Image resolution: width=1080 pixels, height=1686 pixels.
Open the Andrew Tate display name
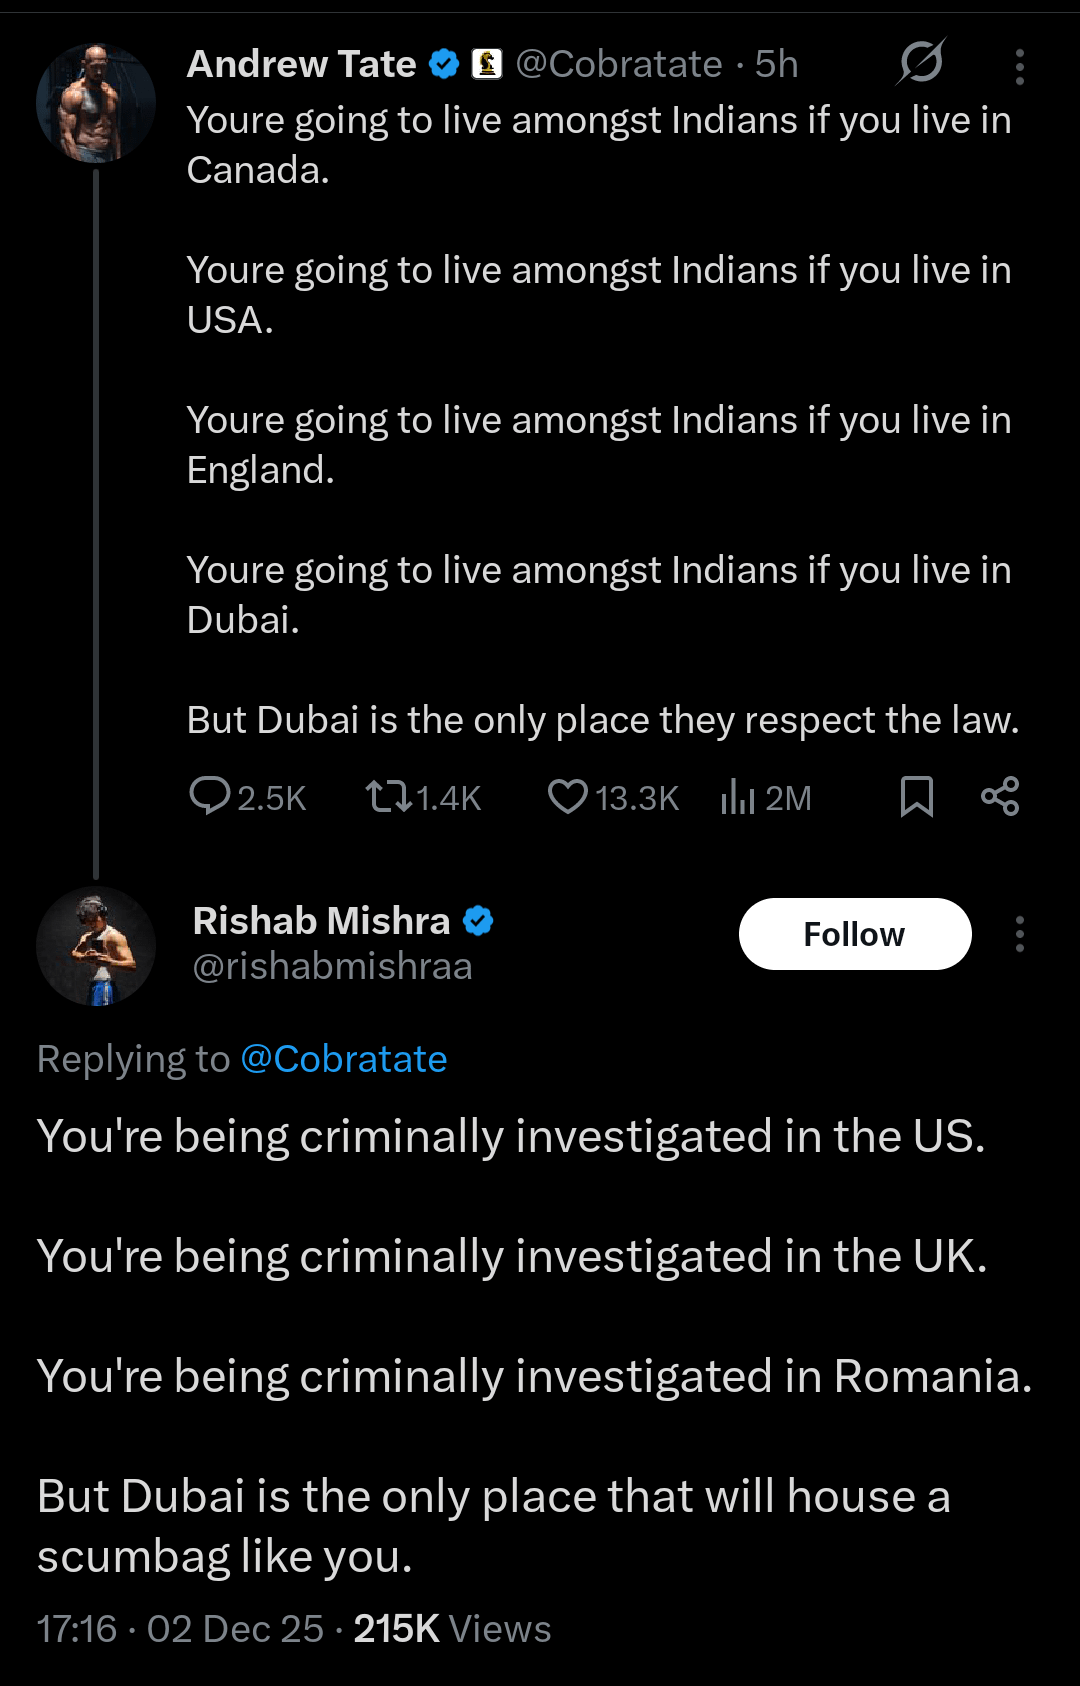[301, 64]
